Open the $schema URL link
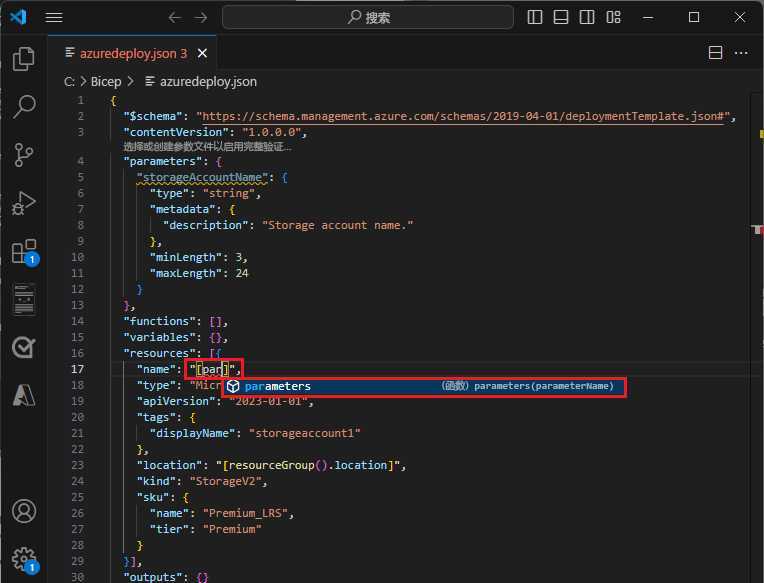764x583 pixels. pos(462,116)
